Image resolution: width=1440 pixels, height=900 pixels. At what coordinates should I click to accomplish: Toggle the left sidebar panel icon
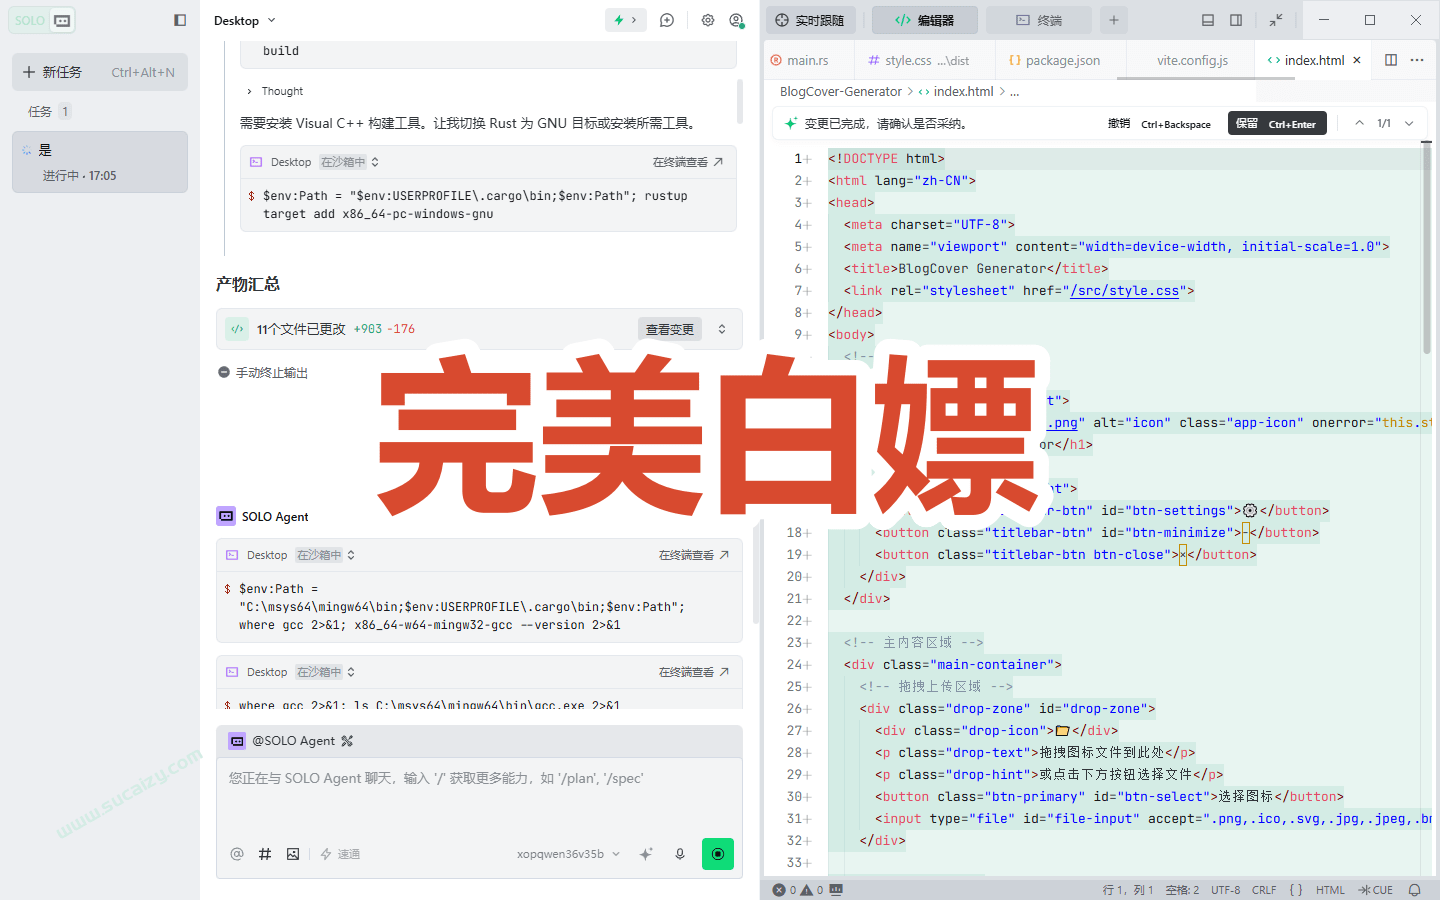(x=180, y=20)
